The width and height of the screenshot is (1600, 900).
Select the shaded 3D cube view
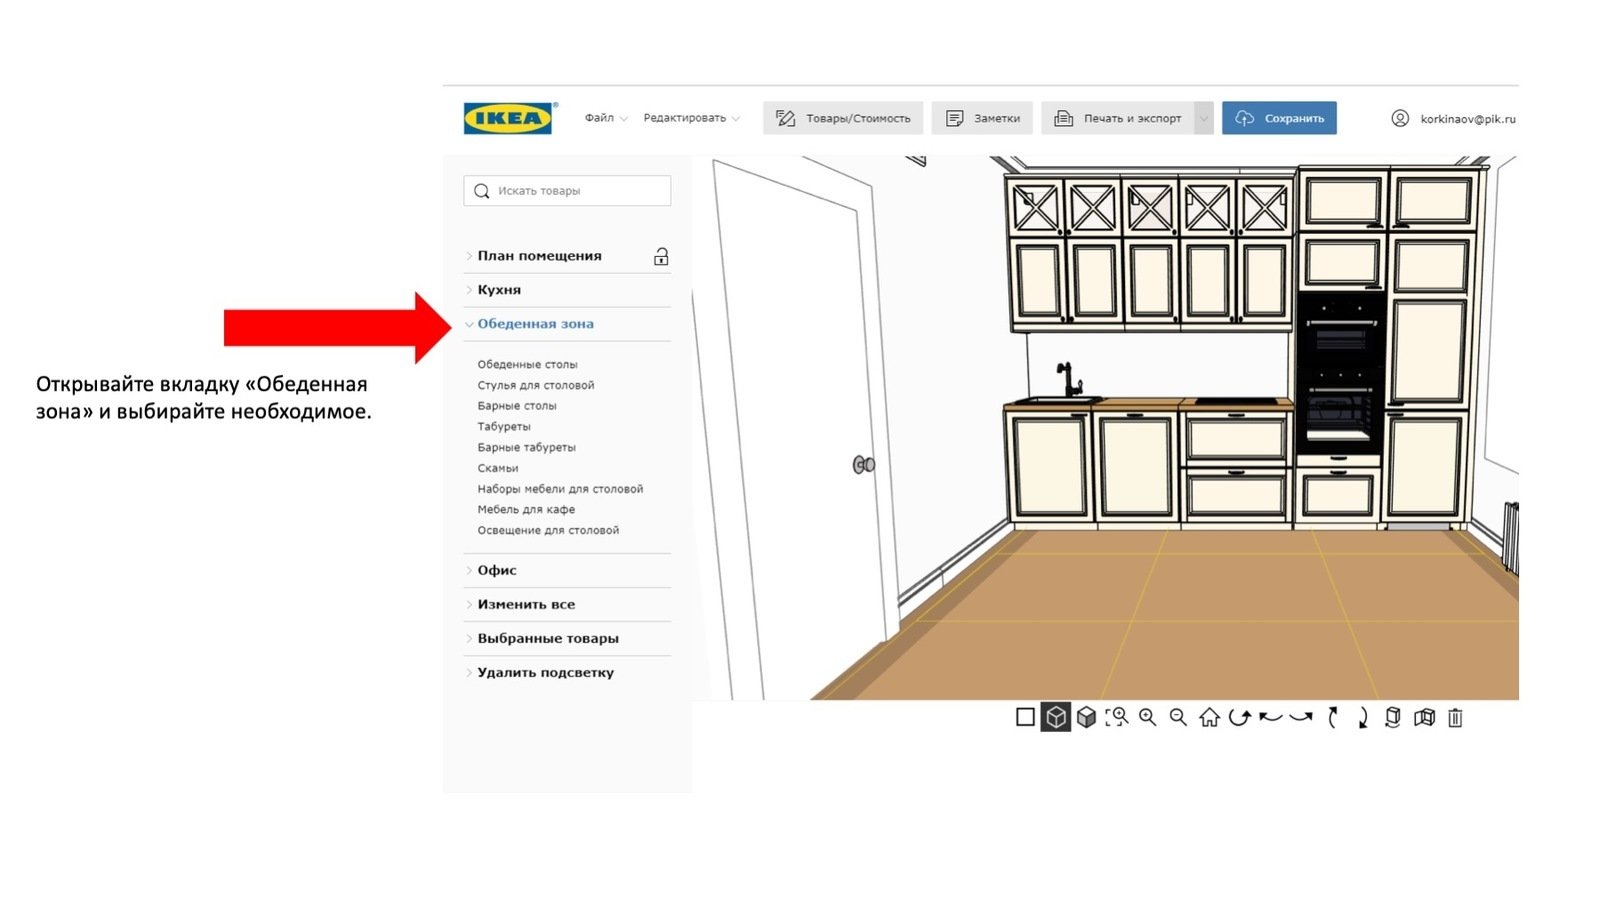click(x=1086, y=717)
